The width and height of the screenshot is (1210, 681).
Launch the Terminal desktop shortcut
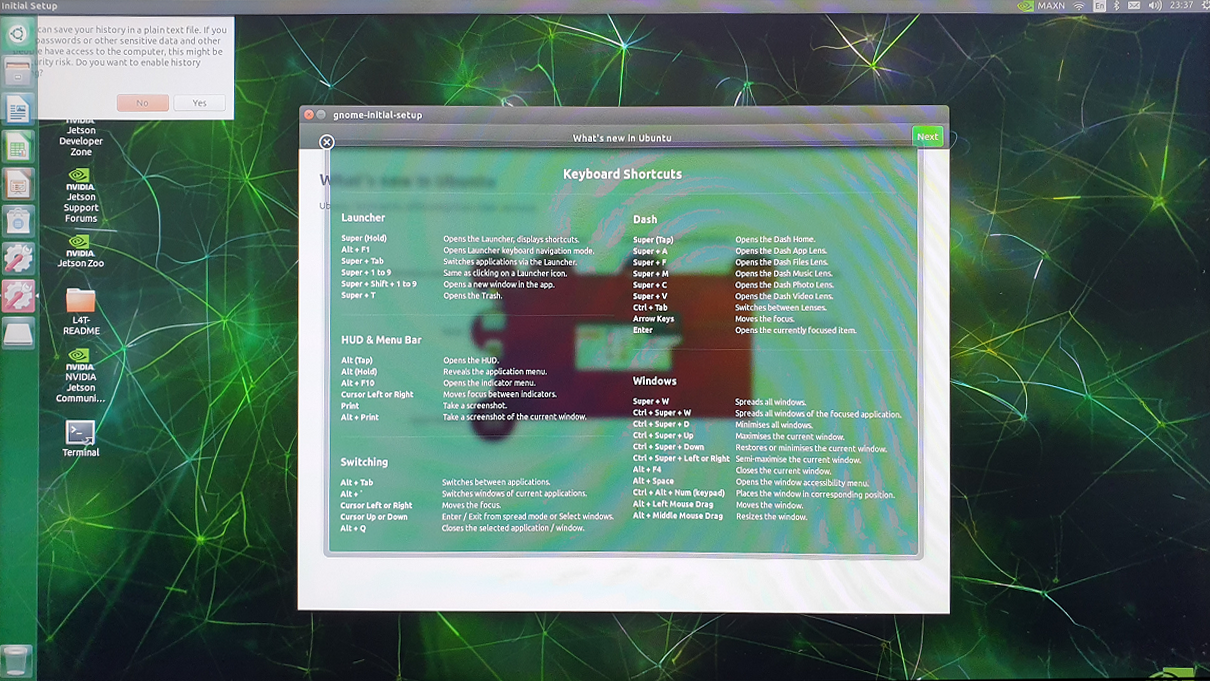(x=81, y=438)
